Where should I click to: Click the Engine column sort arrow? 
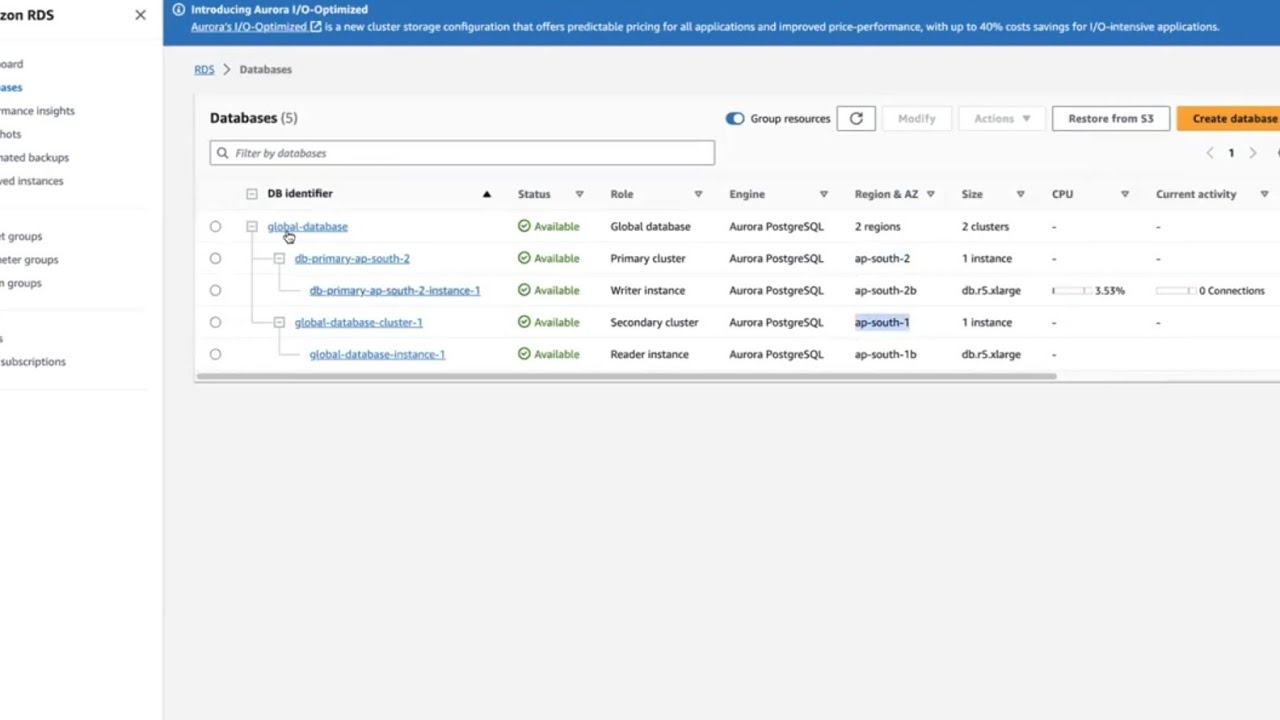click(824, 194)
